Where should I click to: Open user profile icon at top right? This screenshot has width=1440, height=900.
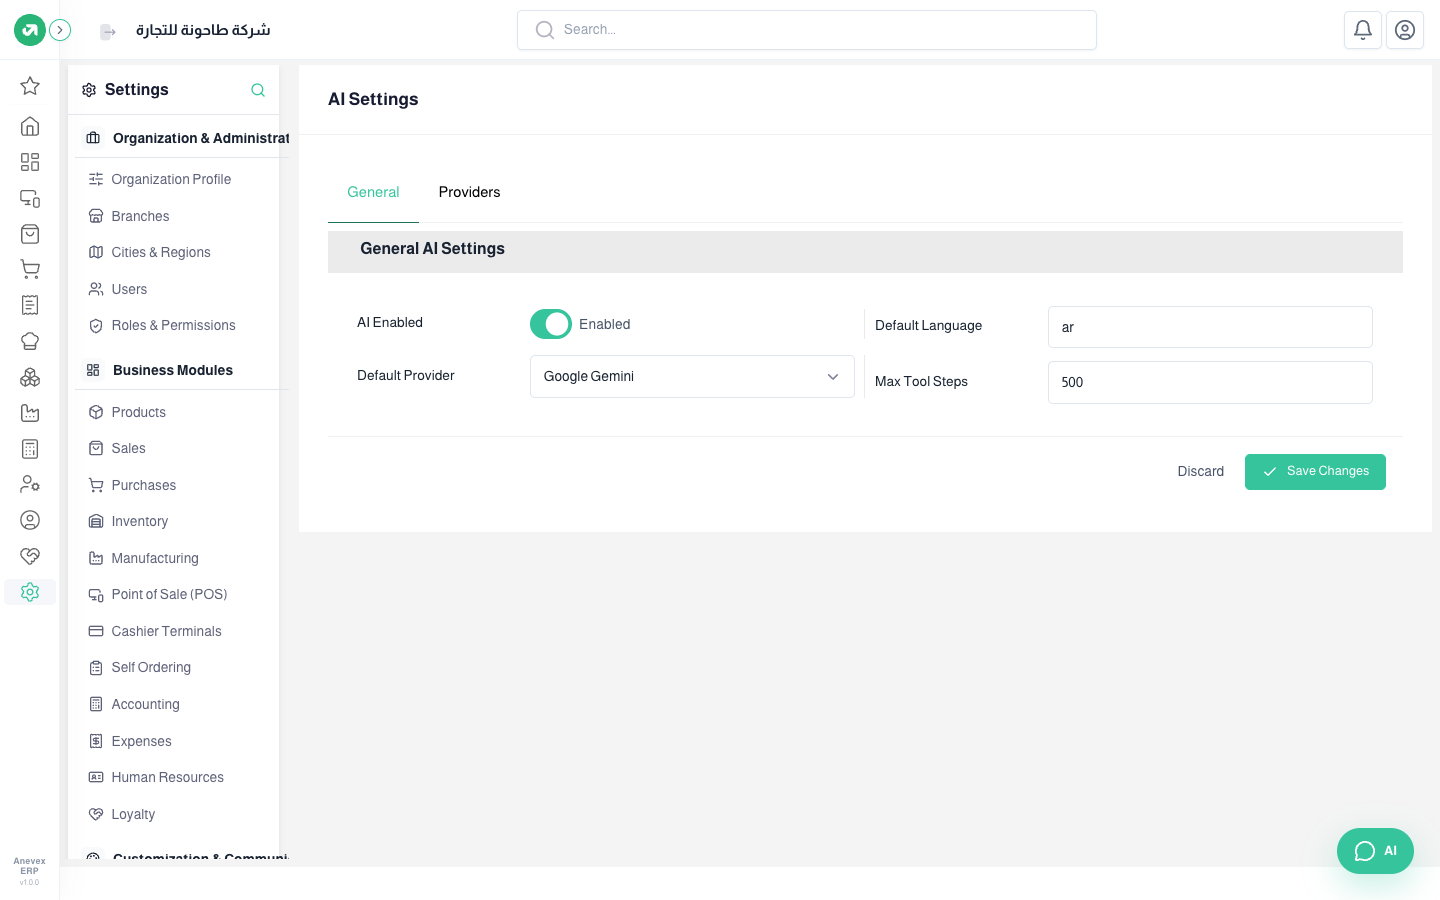[1405, 30]
